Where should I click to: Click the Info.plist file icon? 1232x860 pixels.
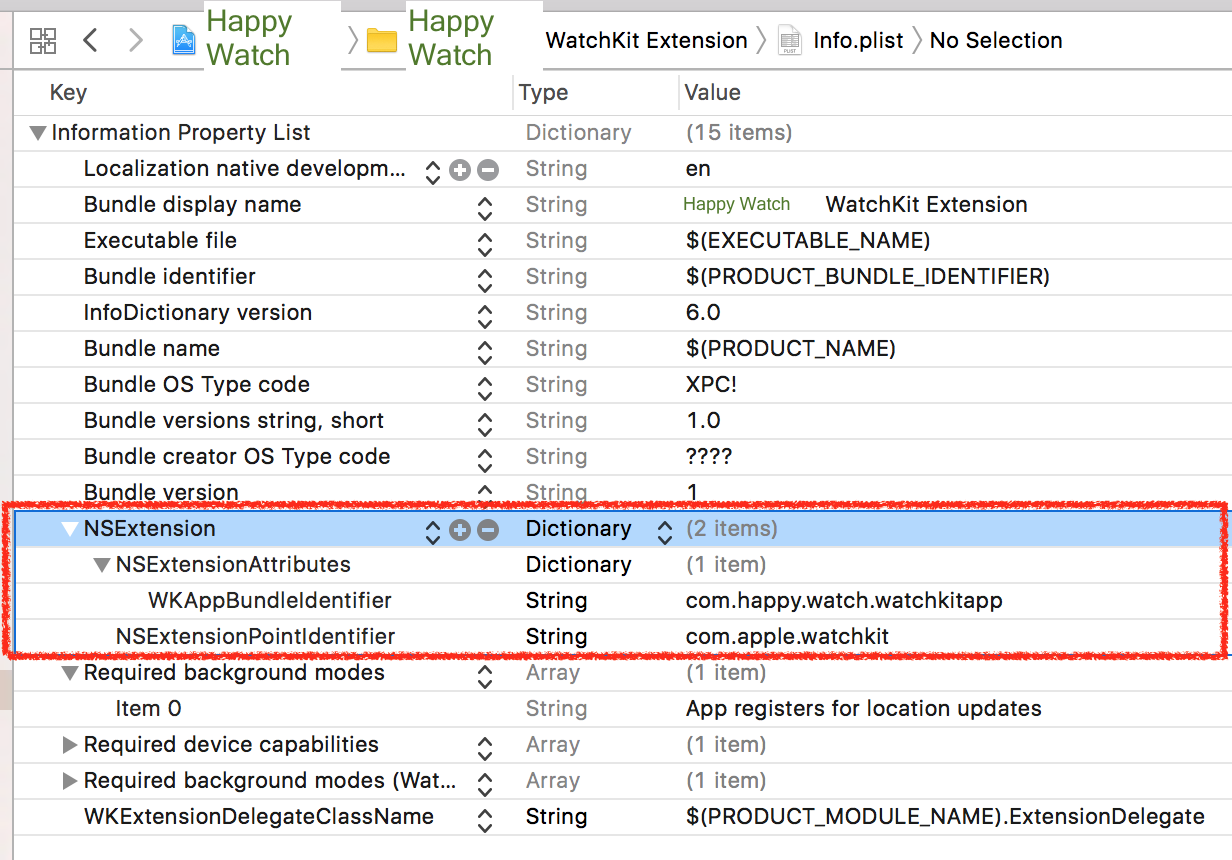[790, 40]
